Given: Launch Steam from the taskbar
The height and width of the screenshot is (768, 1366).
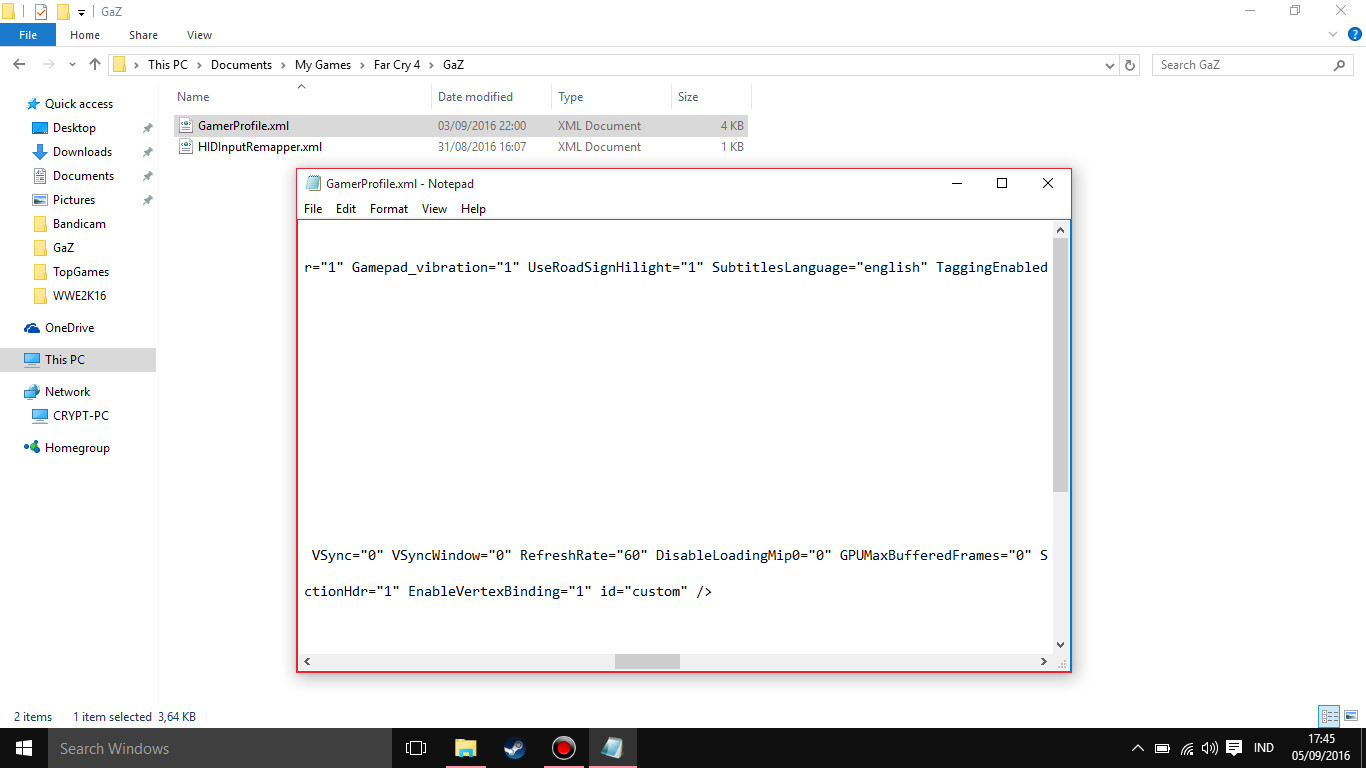Looking at the screenshot, I should (514, 748).
